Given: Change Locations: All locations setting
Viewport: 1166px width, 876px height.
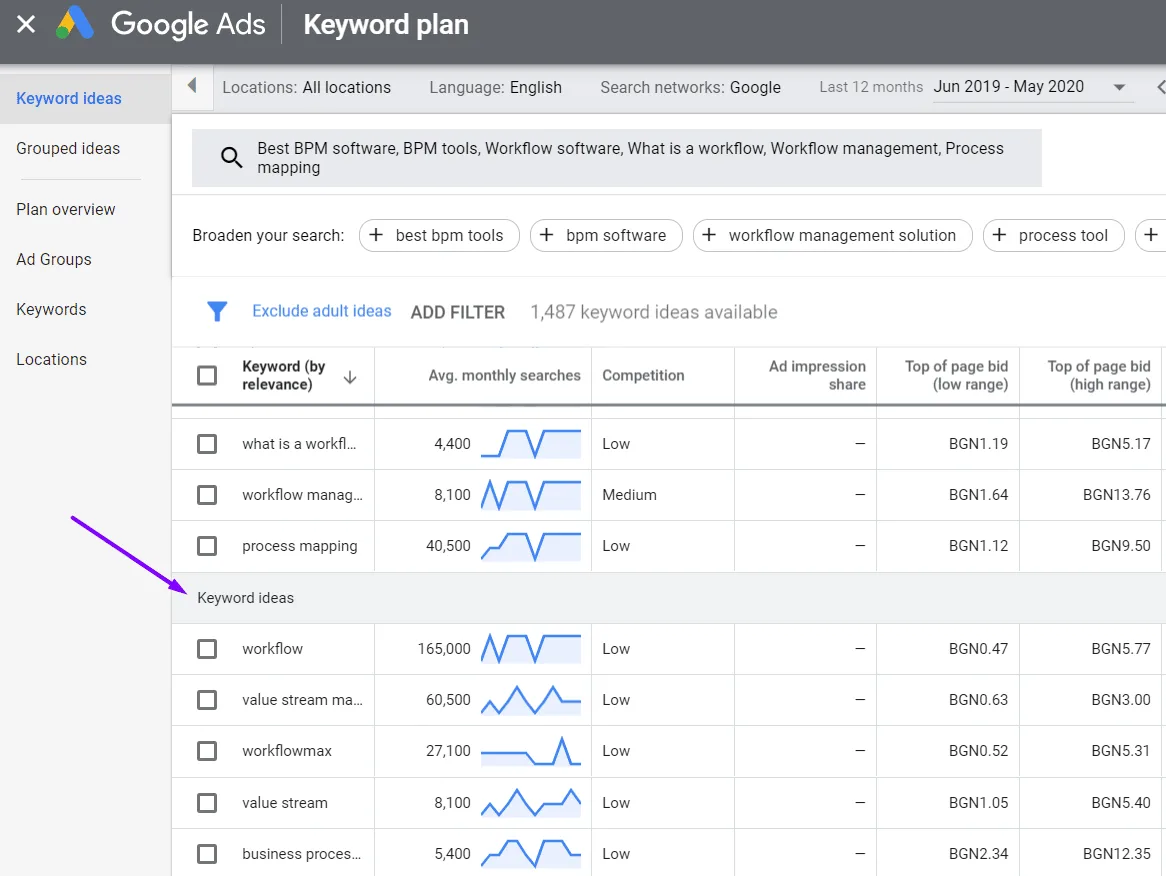Looking at the screenshot, I should click(x=306, y=87).
